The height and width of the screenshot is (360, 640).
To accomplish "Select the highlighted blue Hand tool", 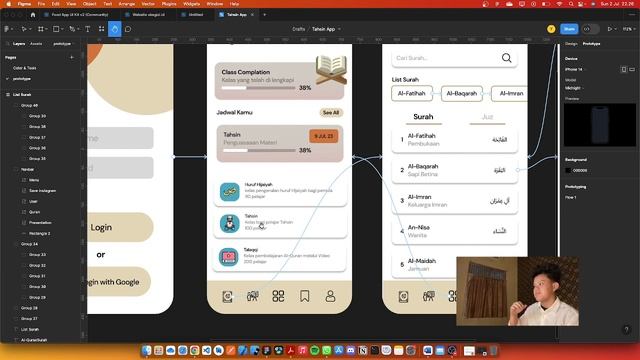I will (115, 29).
